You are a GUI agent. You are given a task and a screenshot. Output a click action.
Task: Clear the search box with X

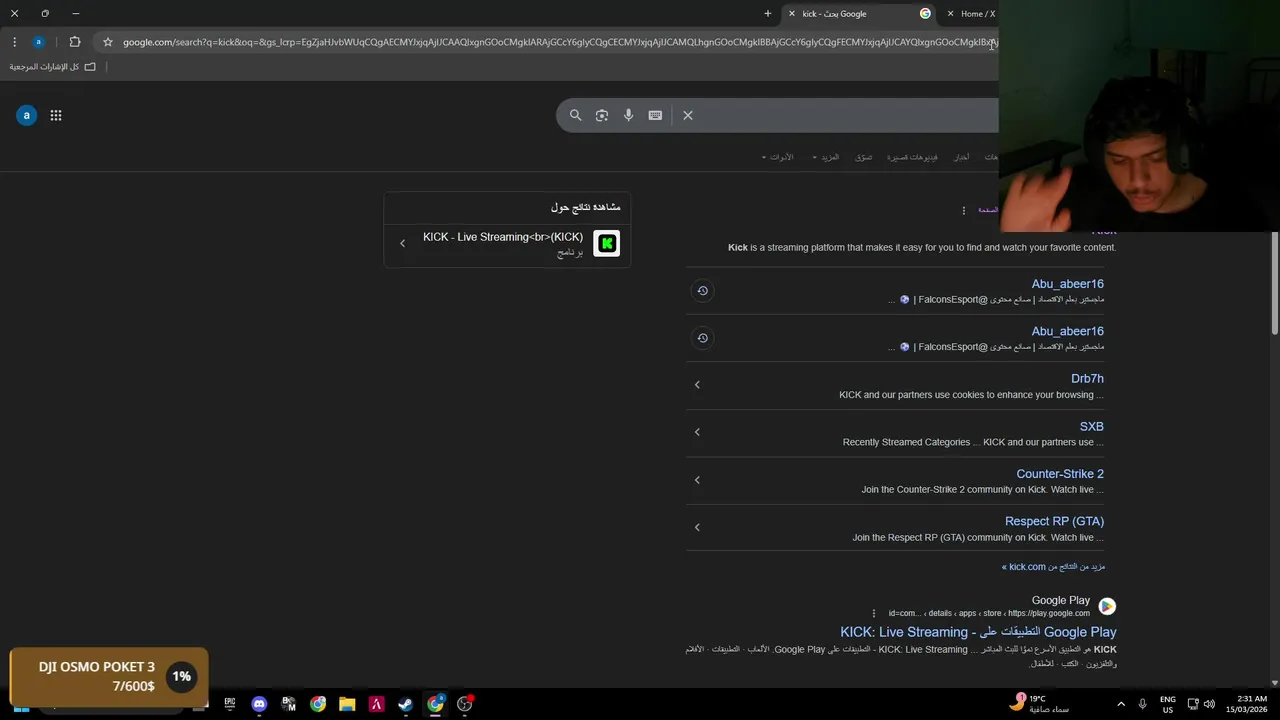[688, 115]
